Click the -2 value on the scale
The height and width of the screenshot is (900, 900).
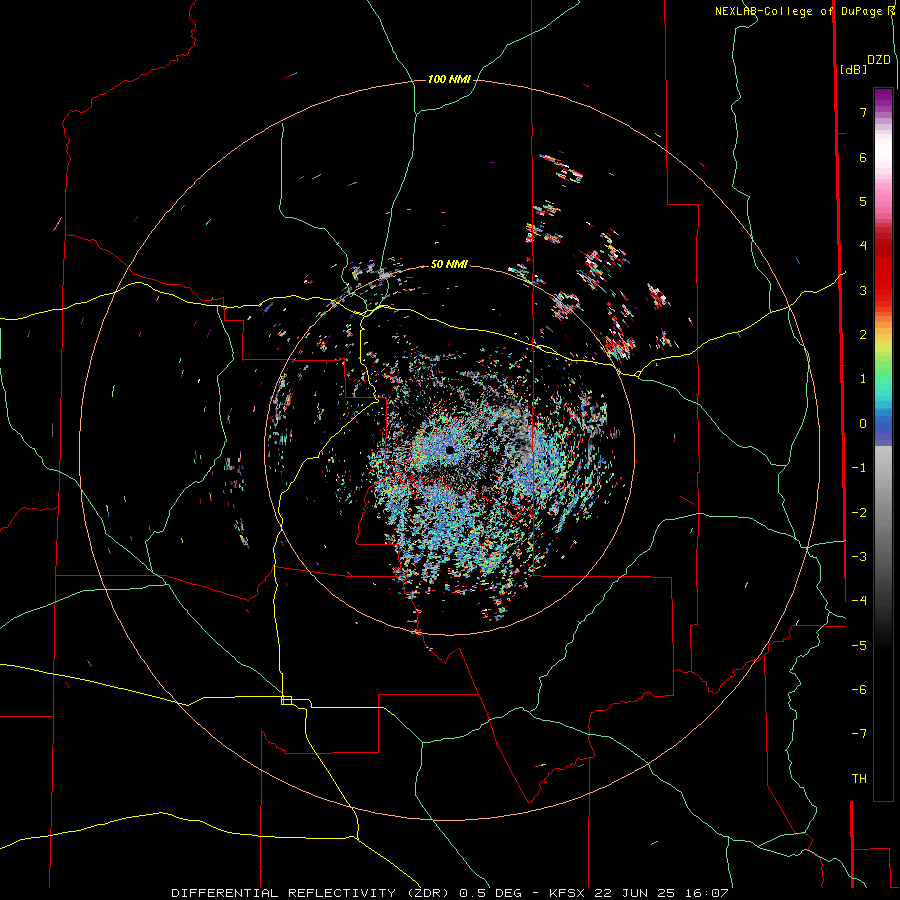[859, 513]
